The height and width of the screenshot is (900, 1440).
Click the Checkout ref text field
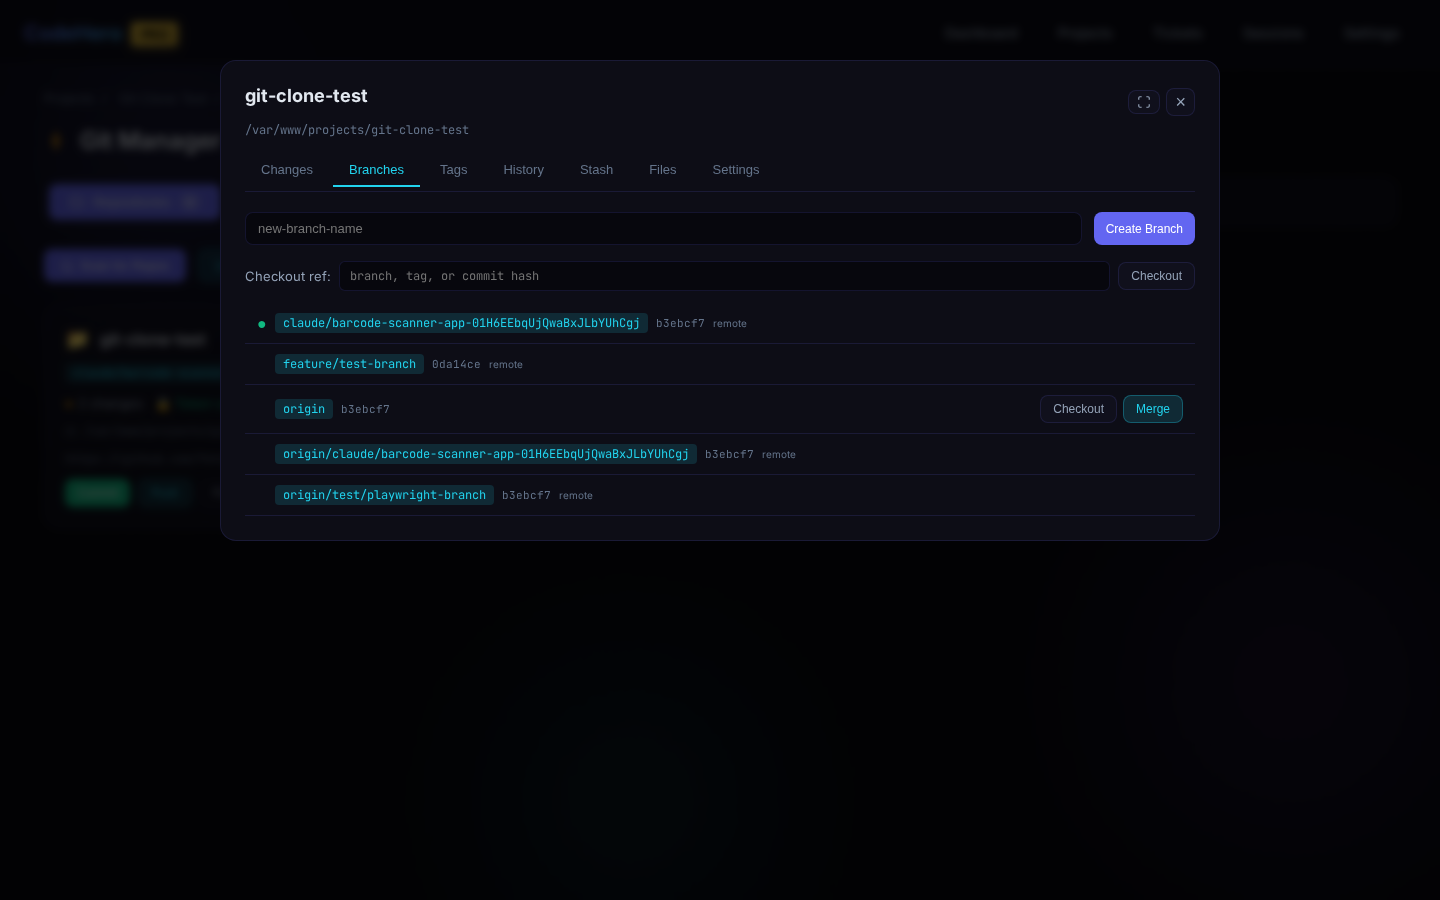[x=723, y=276]
